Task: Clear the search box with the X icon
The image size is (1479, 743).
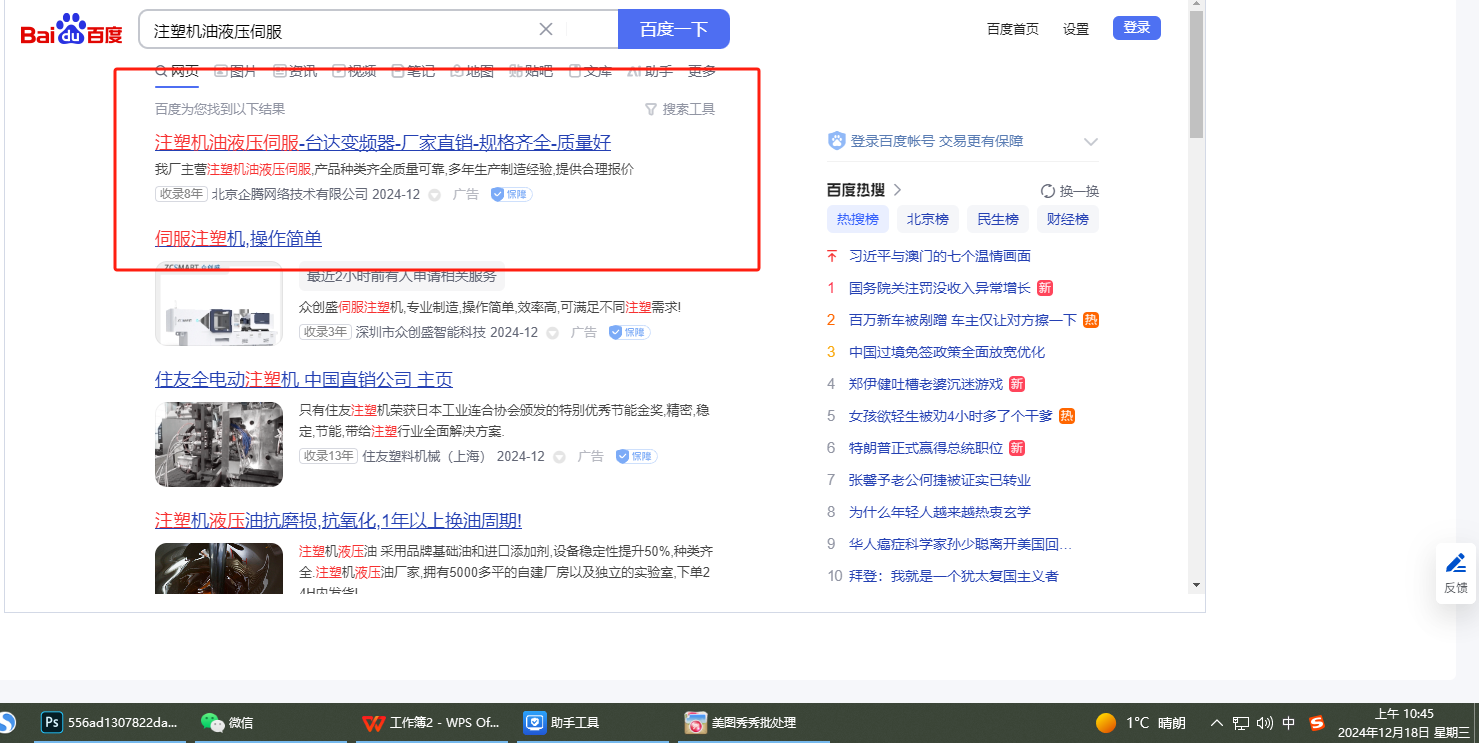Action: coord(546,29)
